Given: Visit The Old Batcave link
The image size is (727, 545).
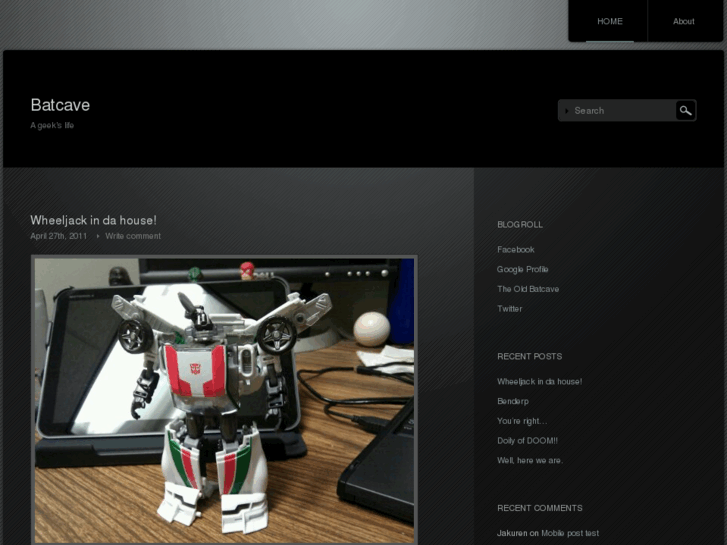Looking at the screenshot, I should tap(528, 289).
